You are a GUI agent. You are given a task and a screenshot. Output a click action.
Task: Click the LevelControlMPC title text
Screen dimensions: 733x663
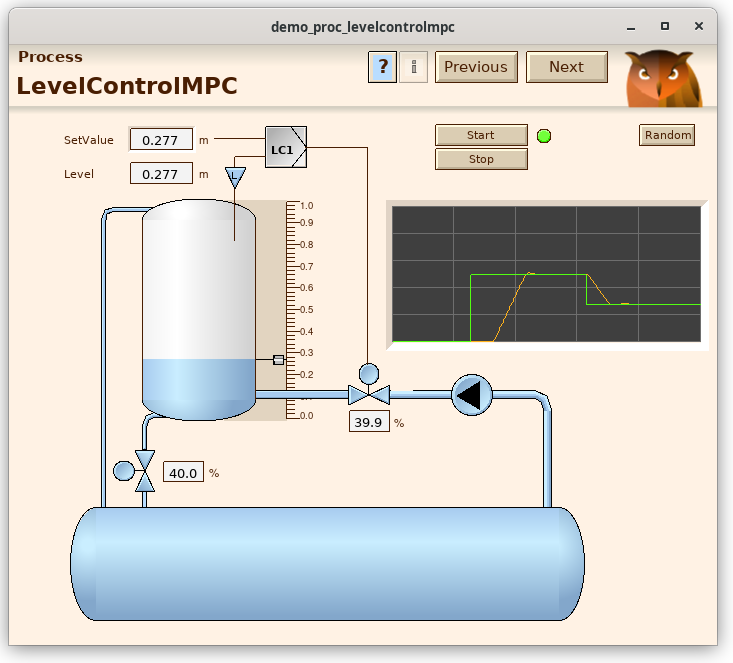point(127,86)
